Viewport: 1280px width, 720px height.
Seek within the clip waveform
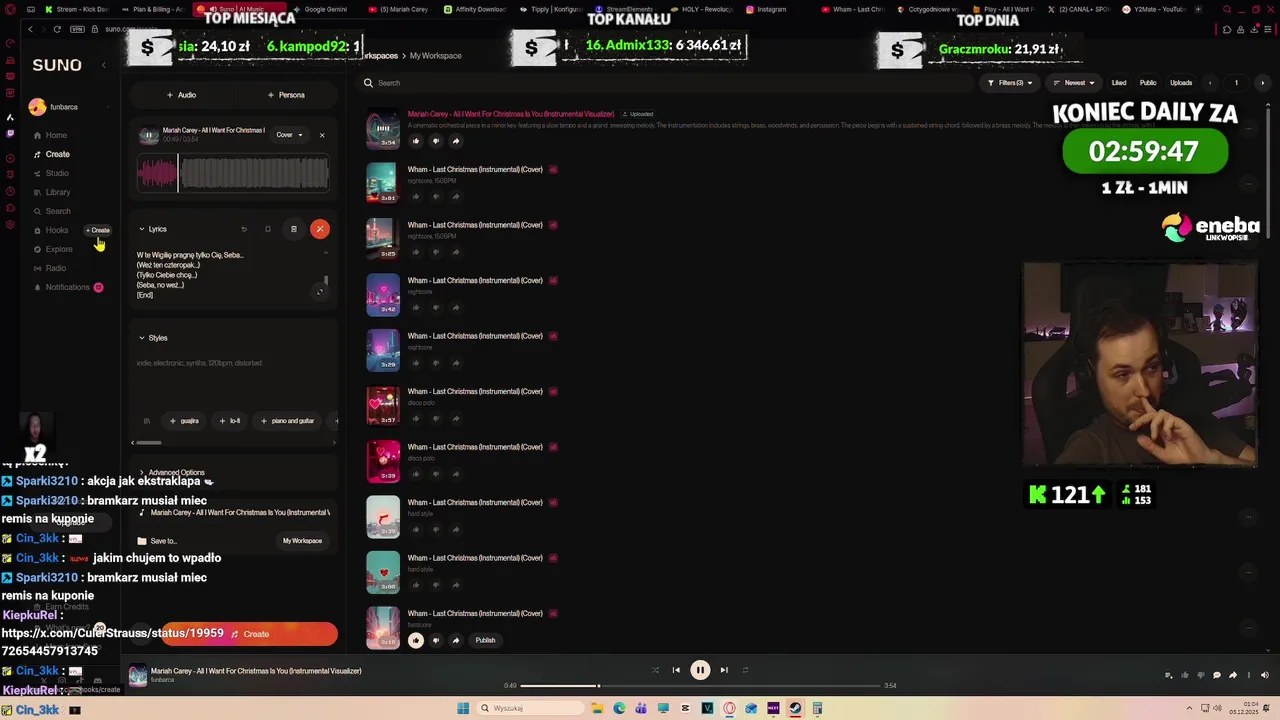(x=232, y=174)
